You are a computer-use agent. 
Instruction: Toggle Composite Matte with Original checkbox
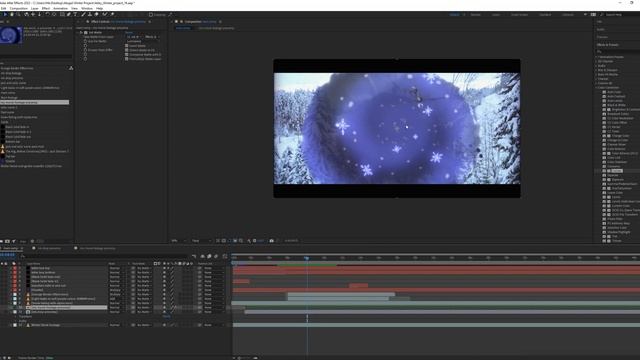pos(127,55)
